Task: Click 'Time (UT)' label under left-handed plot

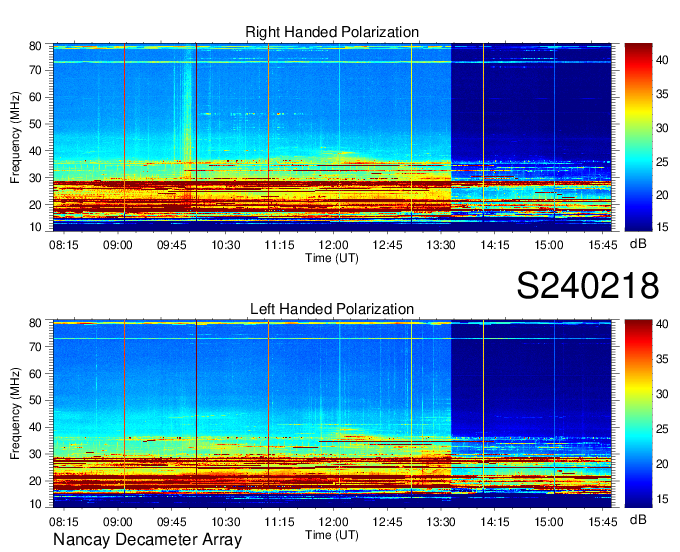Action: coord(332,535)
